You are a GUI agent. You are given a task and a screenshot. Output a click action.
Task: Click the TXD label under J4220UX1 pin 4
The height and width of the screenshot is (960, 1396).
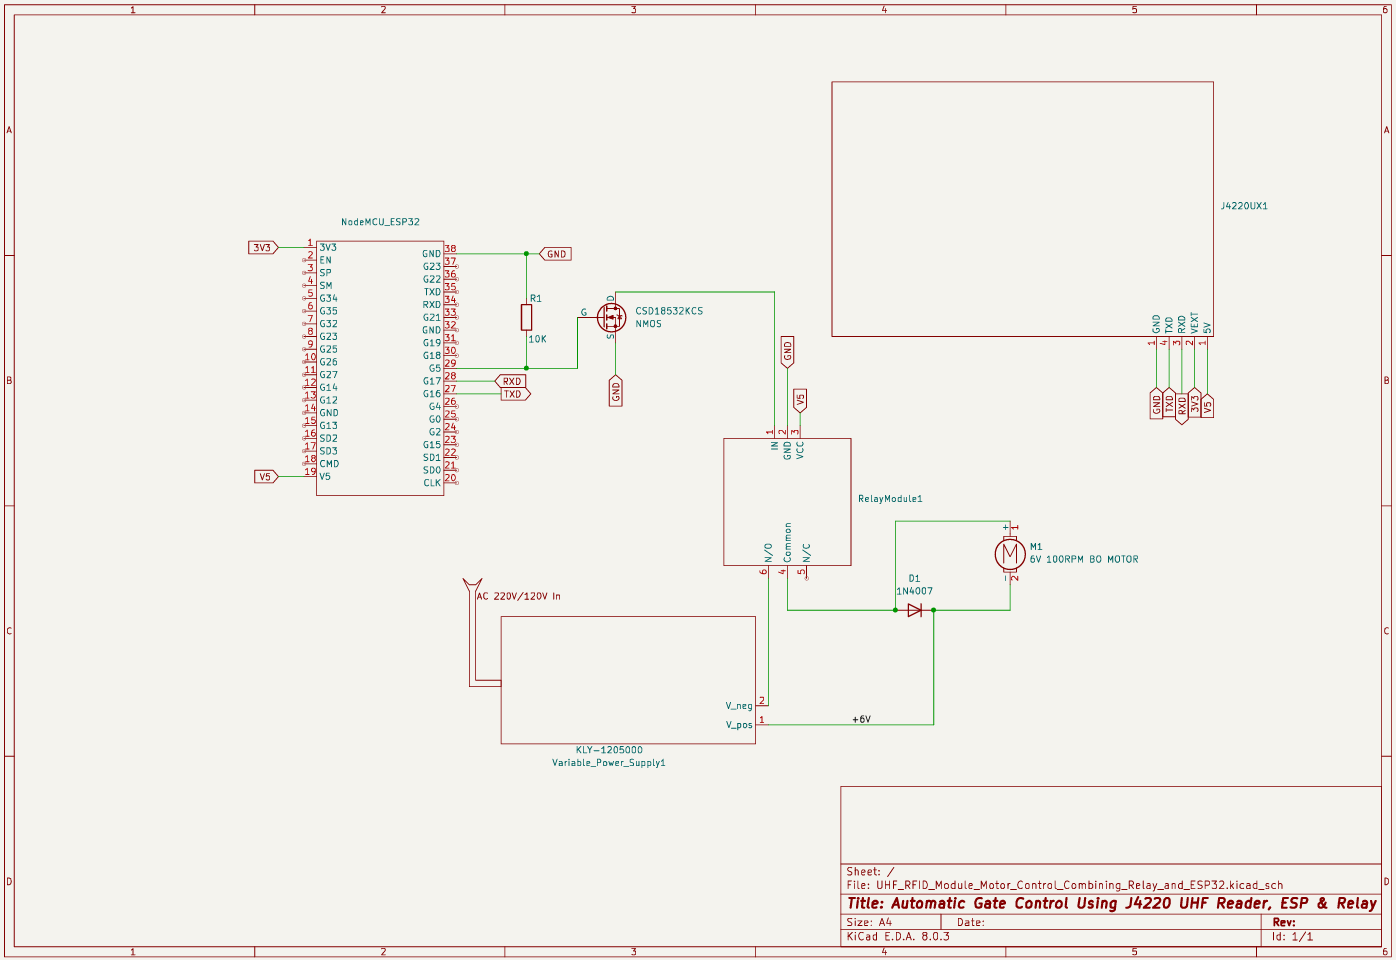tap(1169, 402)
